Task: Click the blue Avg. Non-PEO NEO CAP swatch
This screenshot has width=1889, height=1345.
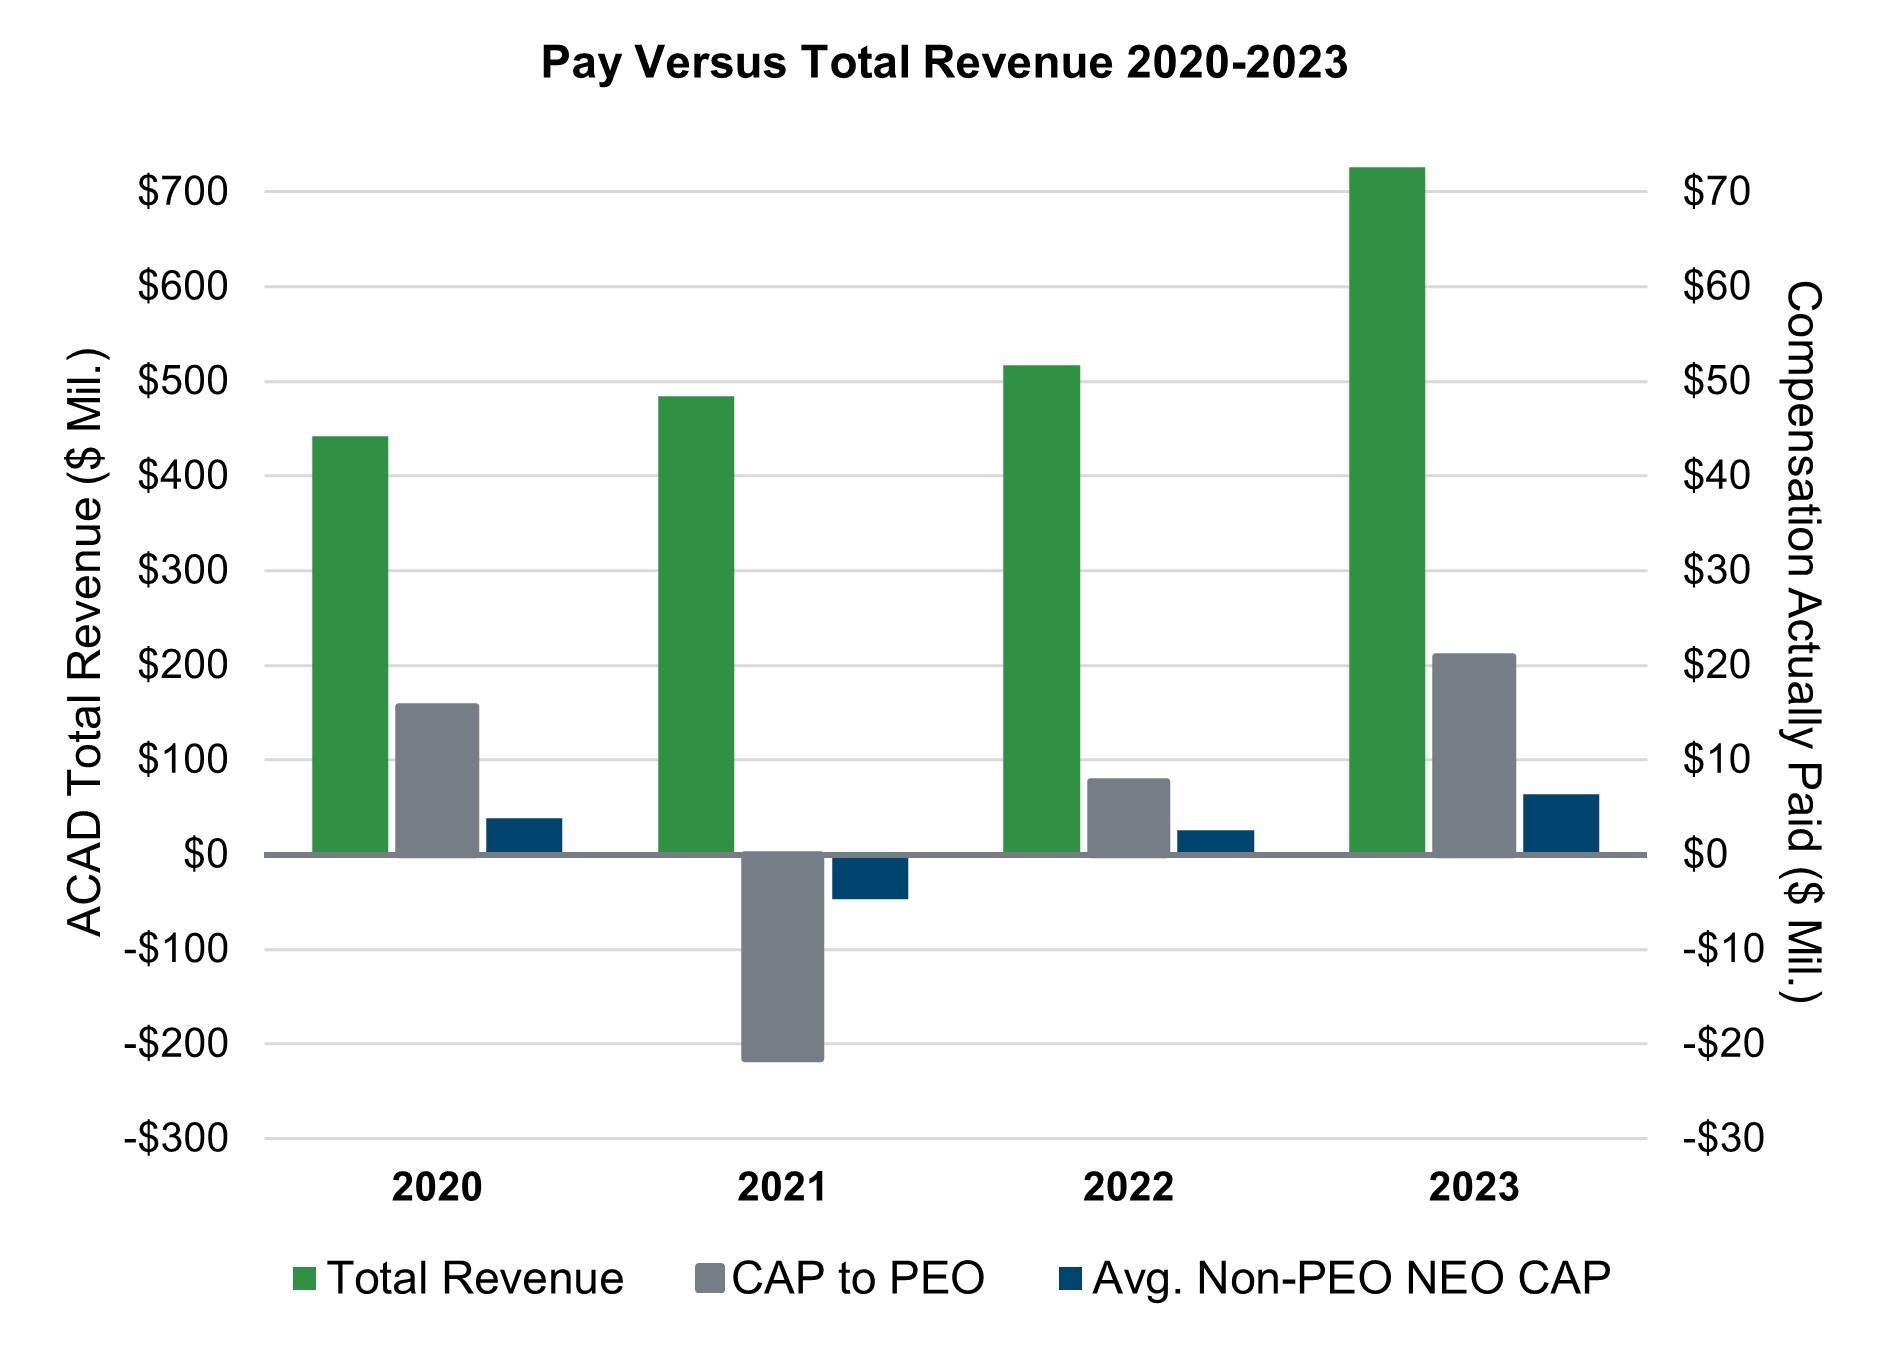Action: [1070, 1279]
